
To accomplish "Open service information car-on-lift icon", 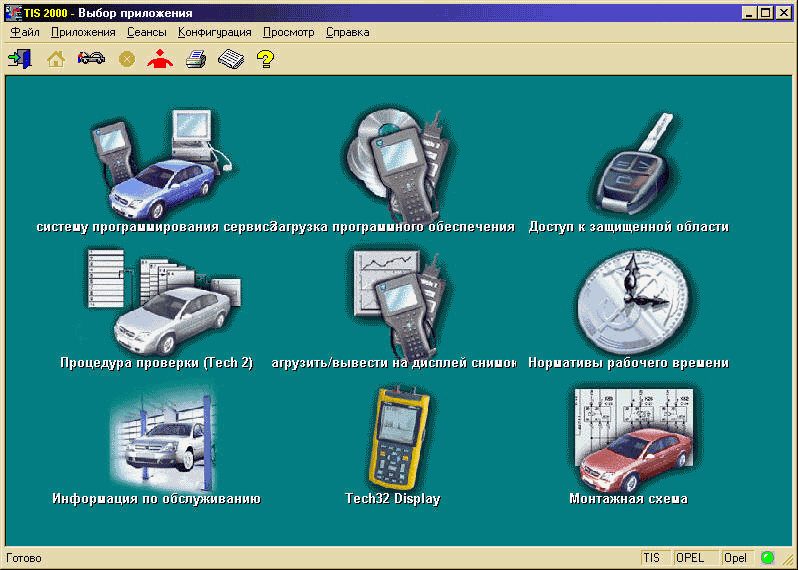I will click(x=162, y=439).
